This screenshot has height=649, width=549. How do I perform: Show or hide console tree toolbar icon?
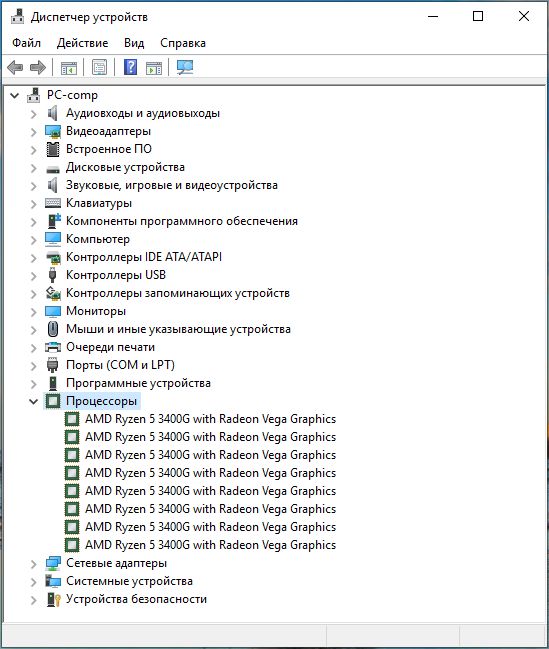(x=69, y=67)
